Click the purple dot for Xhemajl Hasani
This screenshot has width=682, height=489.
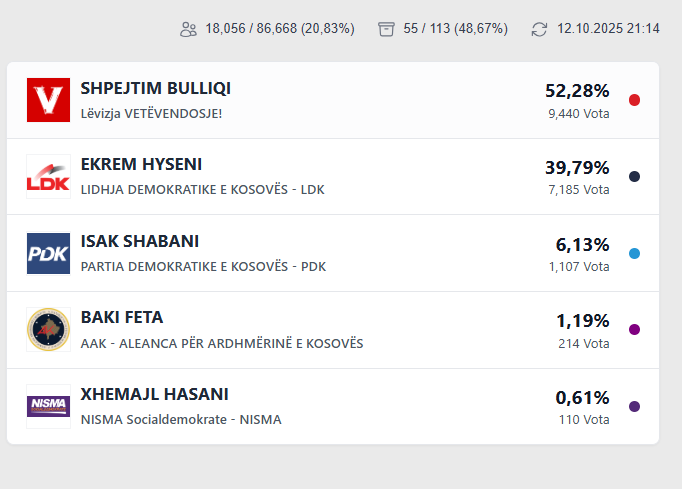point(634,406)
